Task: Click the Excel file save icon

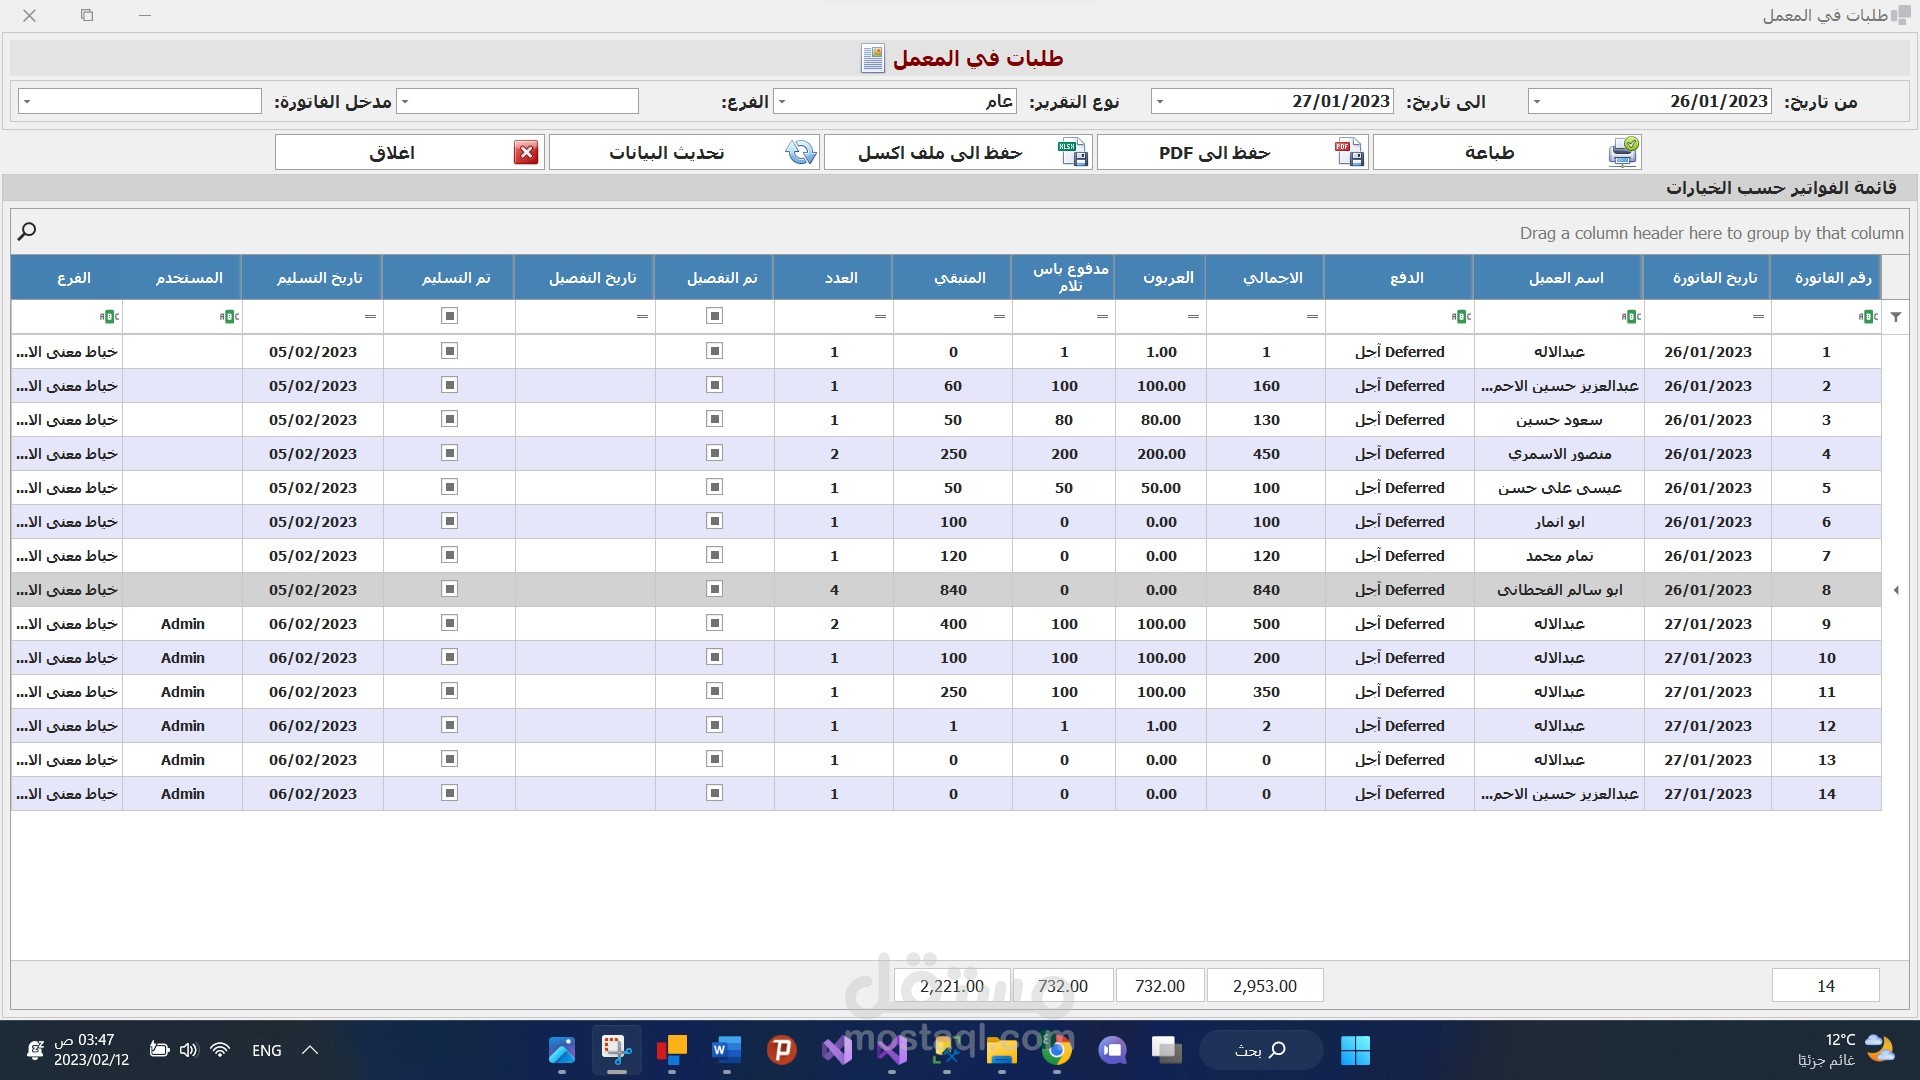Action: click(x=1073, y=152)
